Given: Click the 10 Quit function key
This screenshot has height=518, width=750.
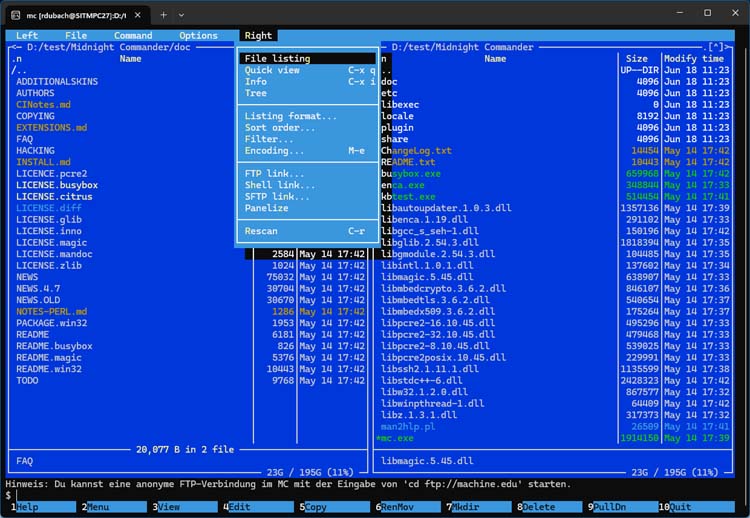Looking at the screenshot, I should coord(697,507).
